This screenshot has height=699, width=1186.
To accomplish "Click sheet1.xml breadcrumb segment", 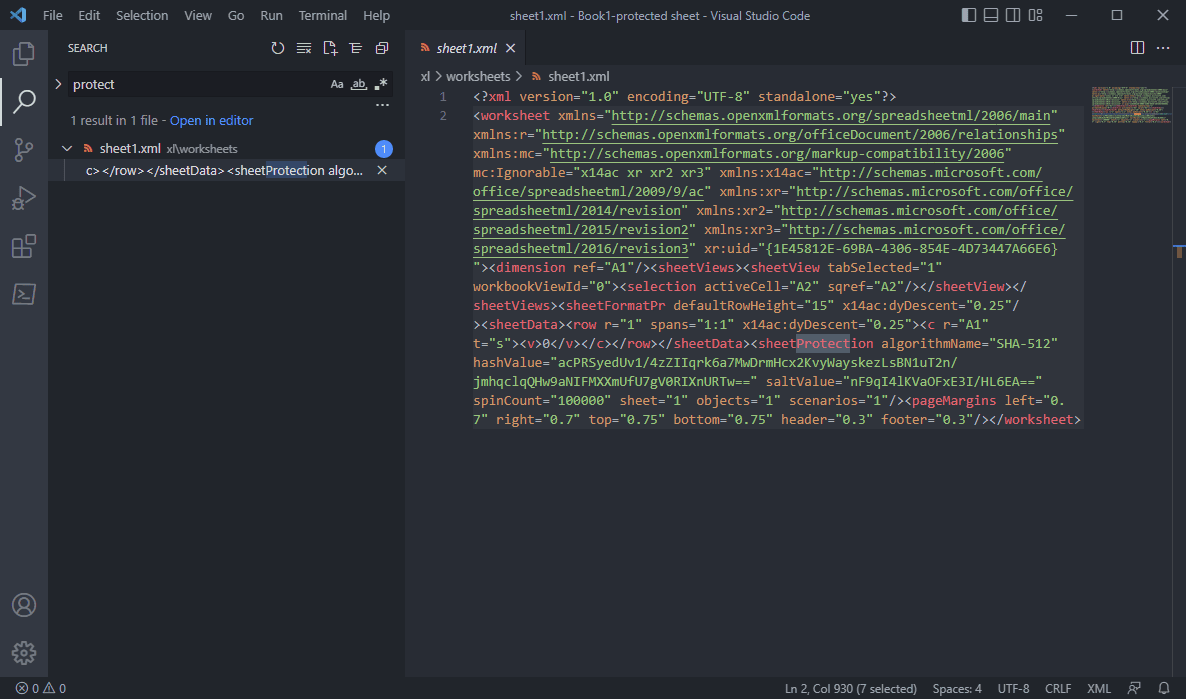I will [579, 76].
